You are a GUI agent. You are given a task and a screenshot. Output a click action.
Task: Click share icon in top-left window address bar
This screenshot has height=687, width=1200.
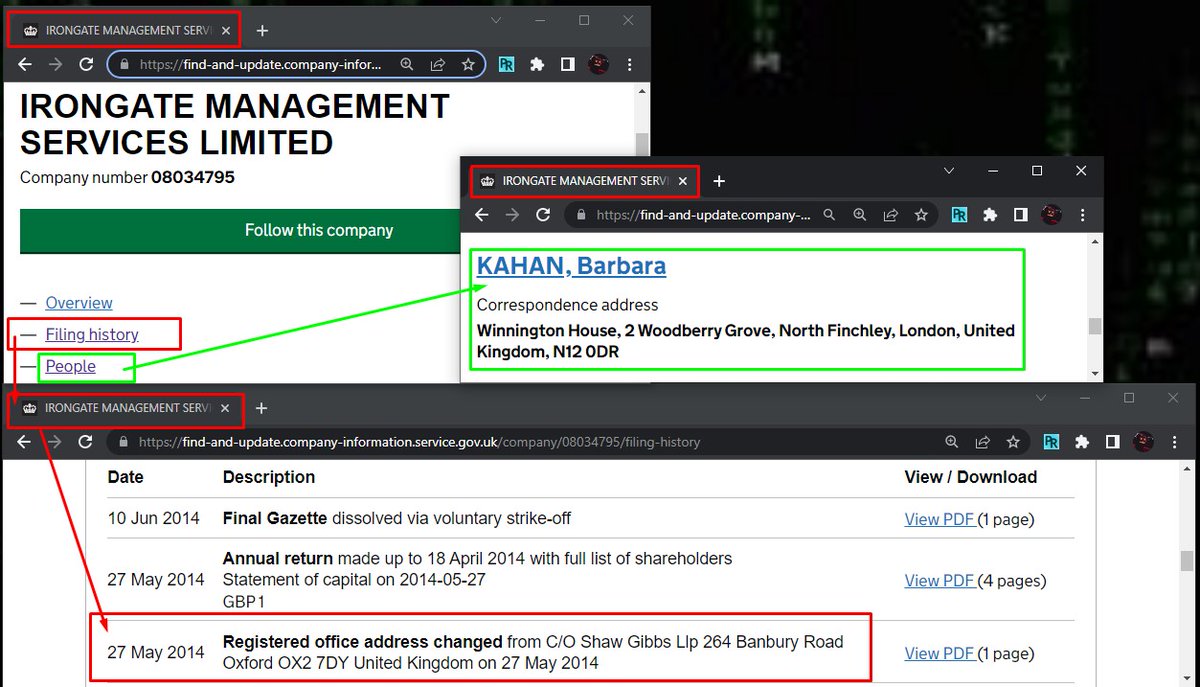(437, 64)
